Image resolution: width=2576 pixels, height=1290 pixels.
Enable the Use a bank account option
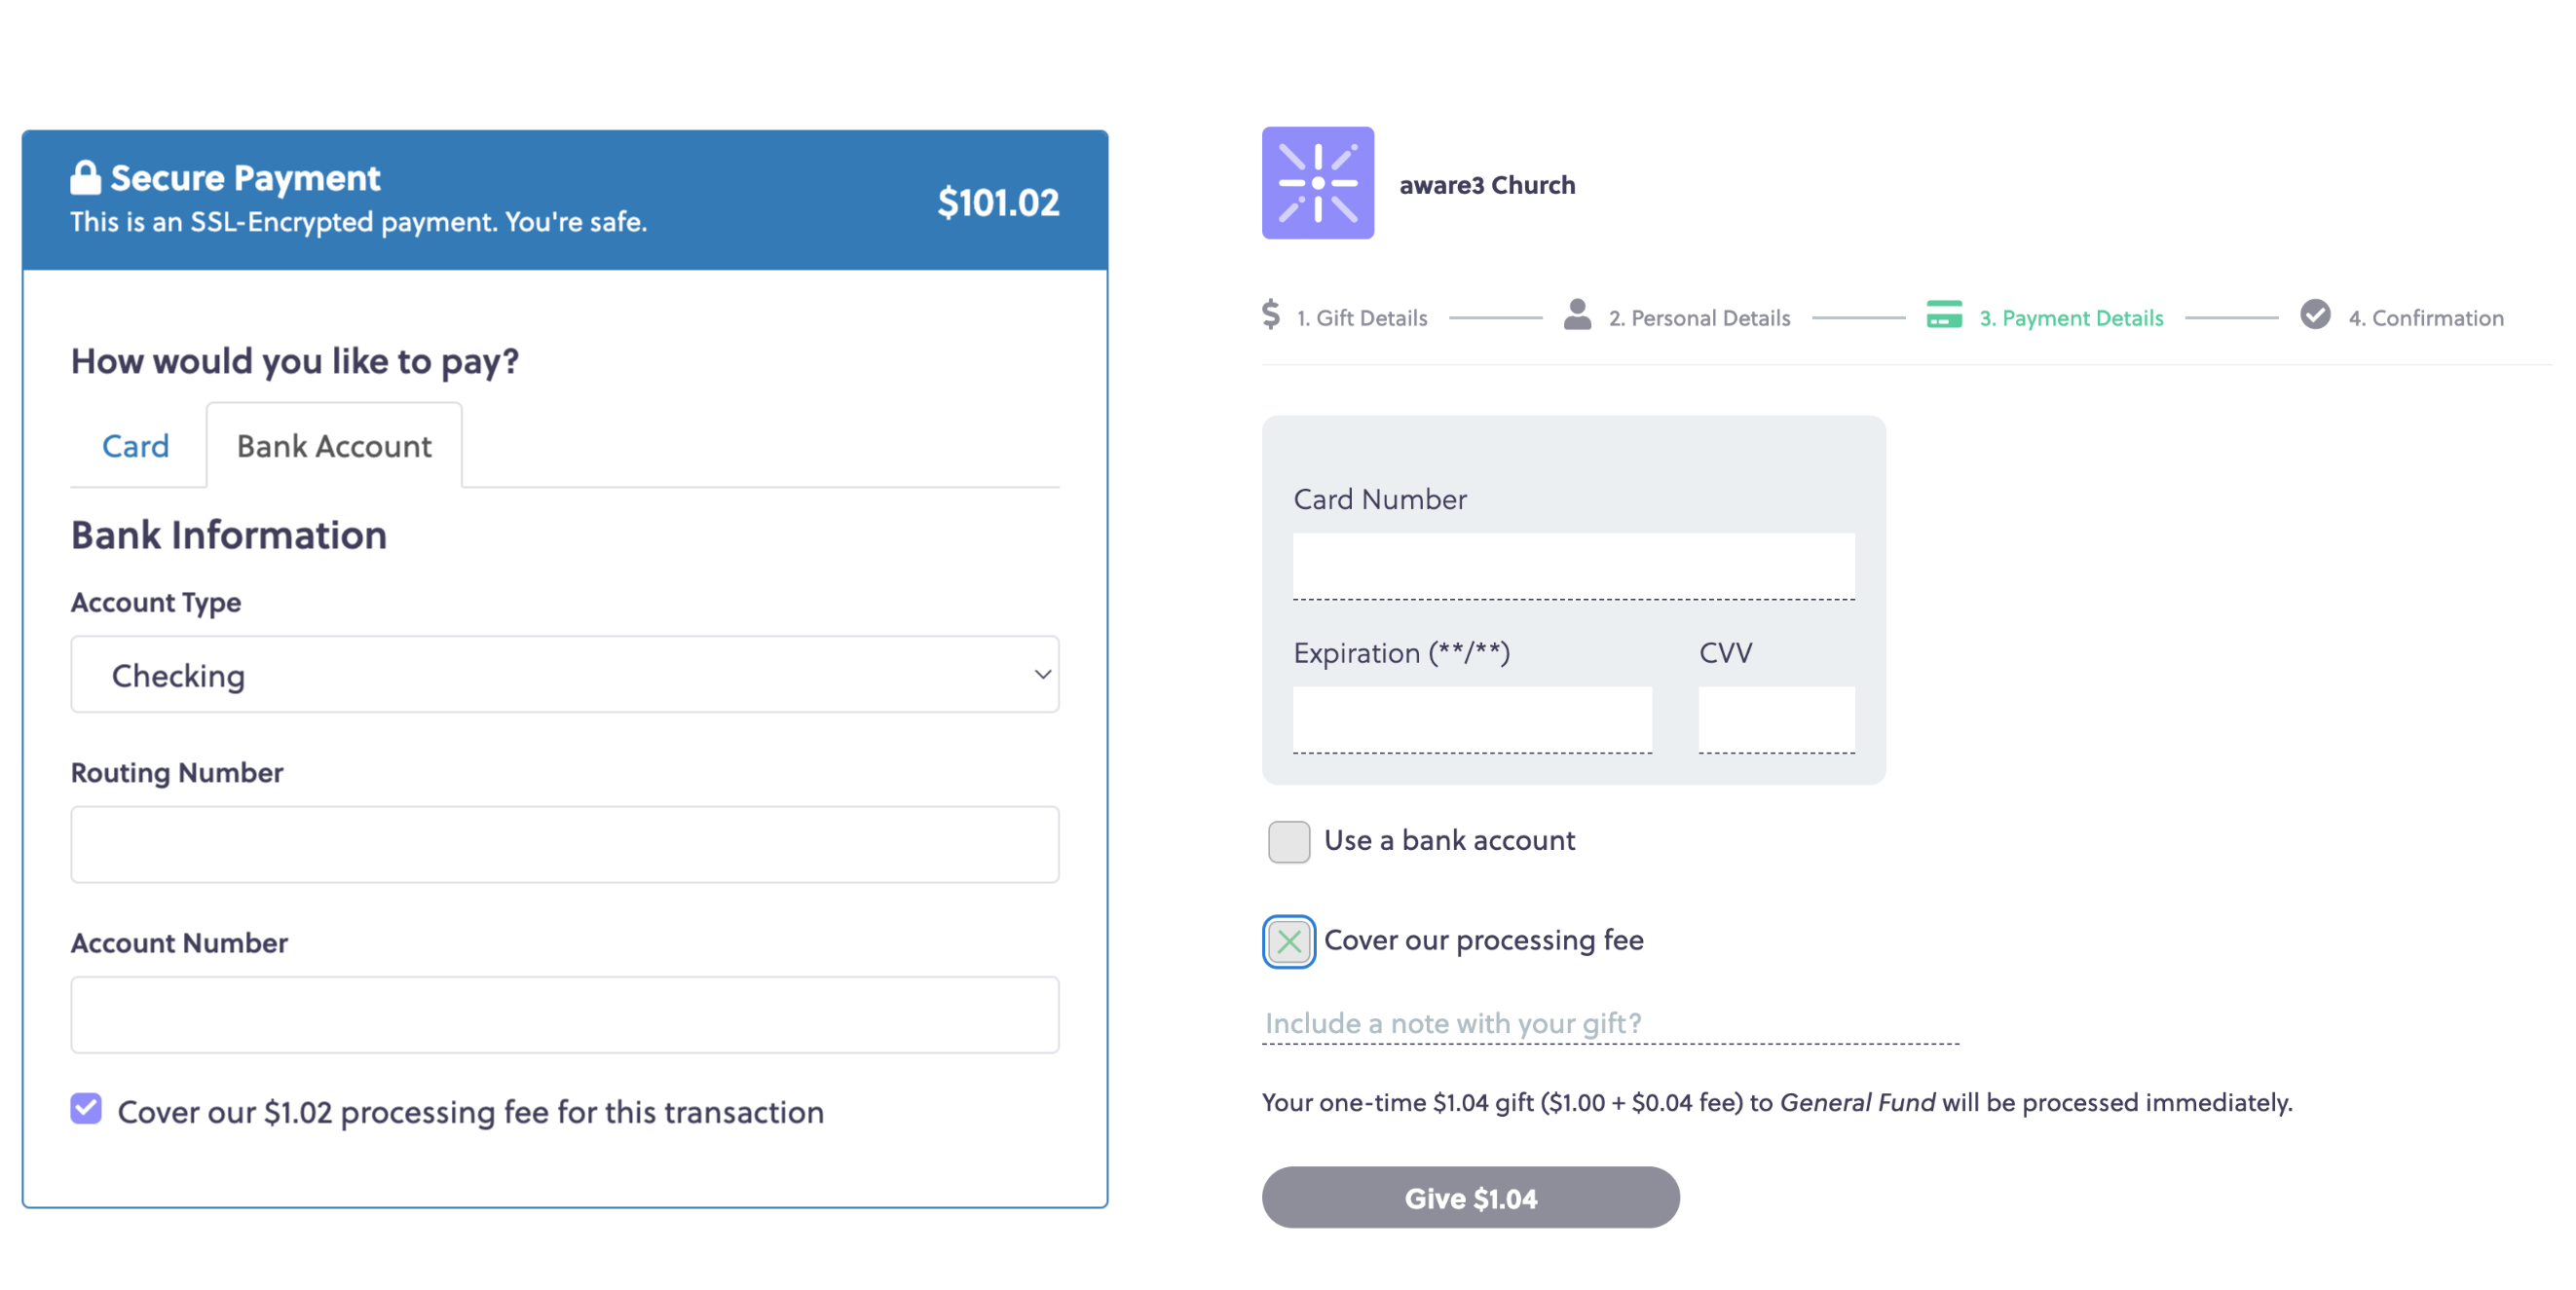tap(1289, 842)
